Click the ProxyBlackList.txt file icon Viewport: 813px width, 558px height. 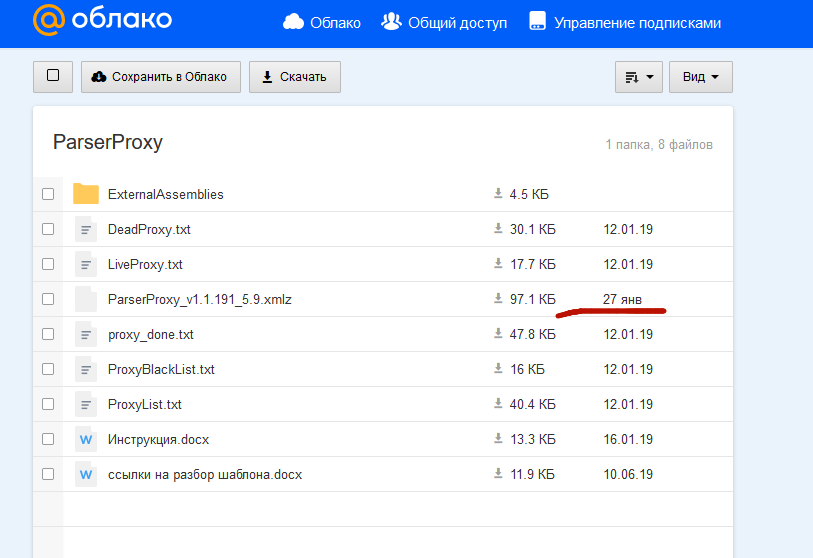pos(86,369)
